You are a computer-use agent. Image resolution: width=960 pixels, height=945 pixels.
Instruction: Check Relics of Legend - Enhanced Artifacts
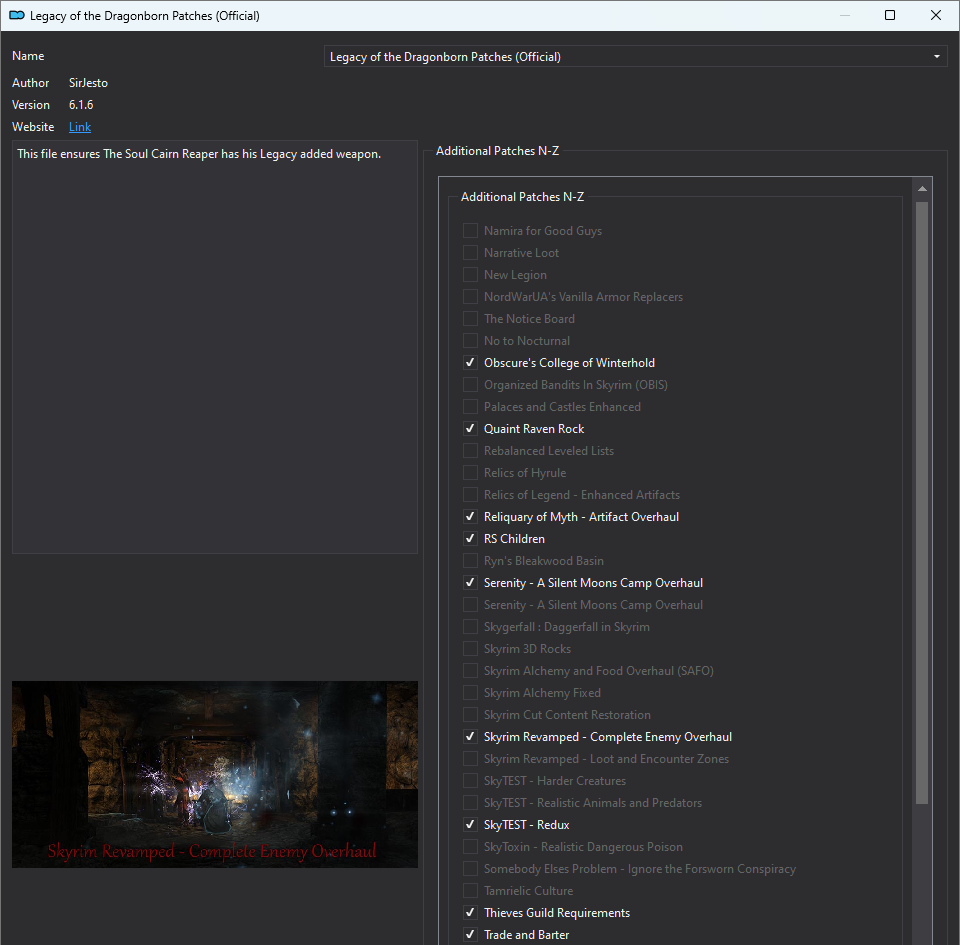[x=470, y=495]
